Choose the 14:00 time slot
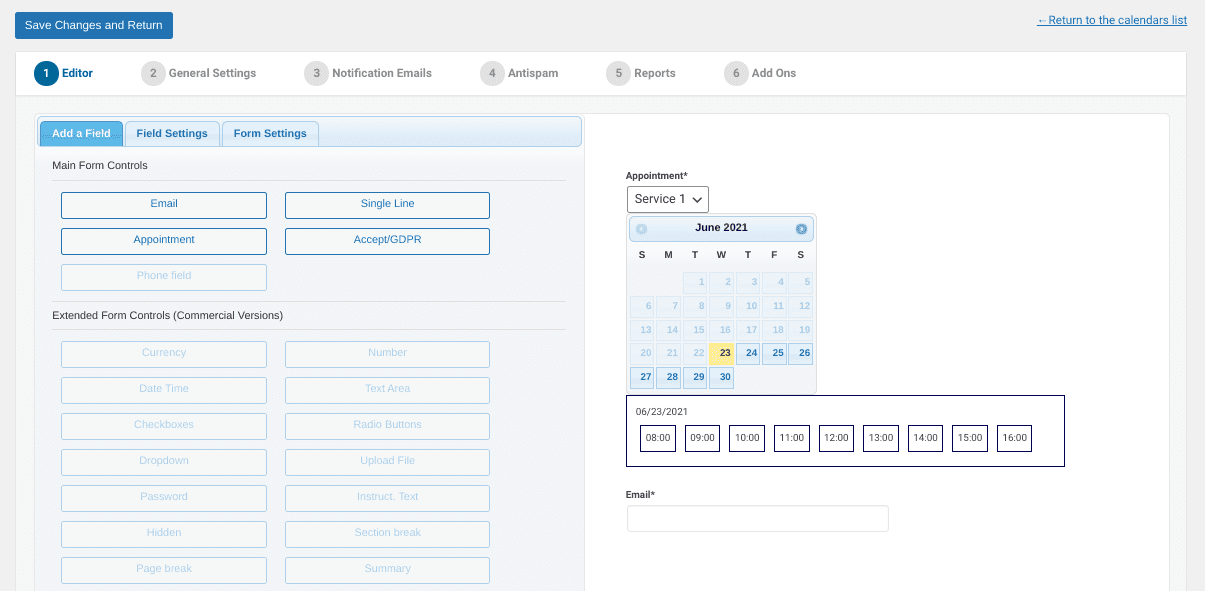This screenshot has width=1205, height=591. click(925, 438)
